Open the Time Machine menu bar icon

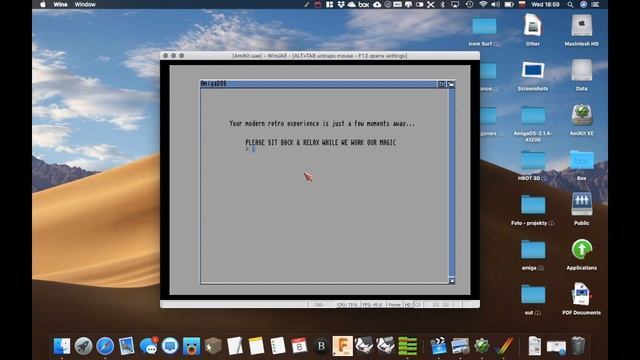coord(469,4)
